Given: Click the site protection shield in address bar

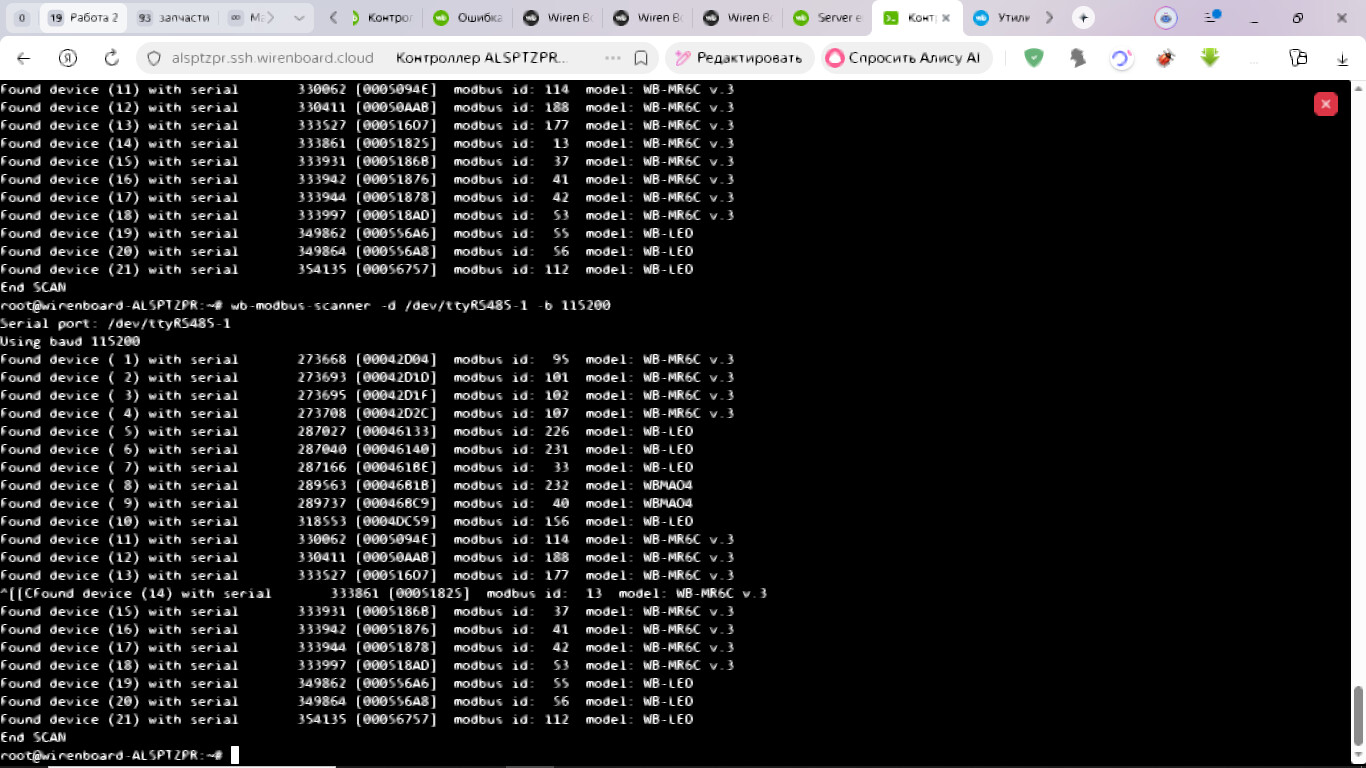Looking at the screenshot, I should tap(154, 58).
